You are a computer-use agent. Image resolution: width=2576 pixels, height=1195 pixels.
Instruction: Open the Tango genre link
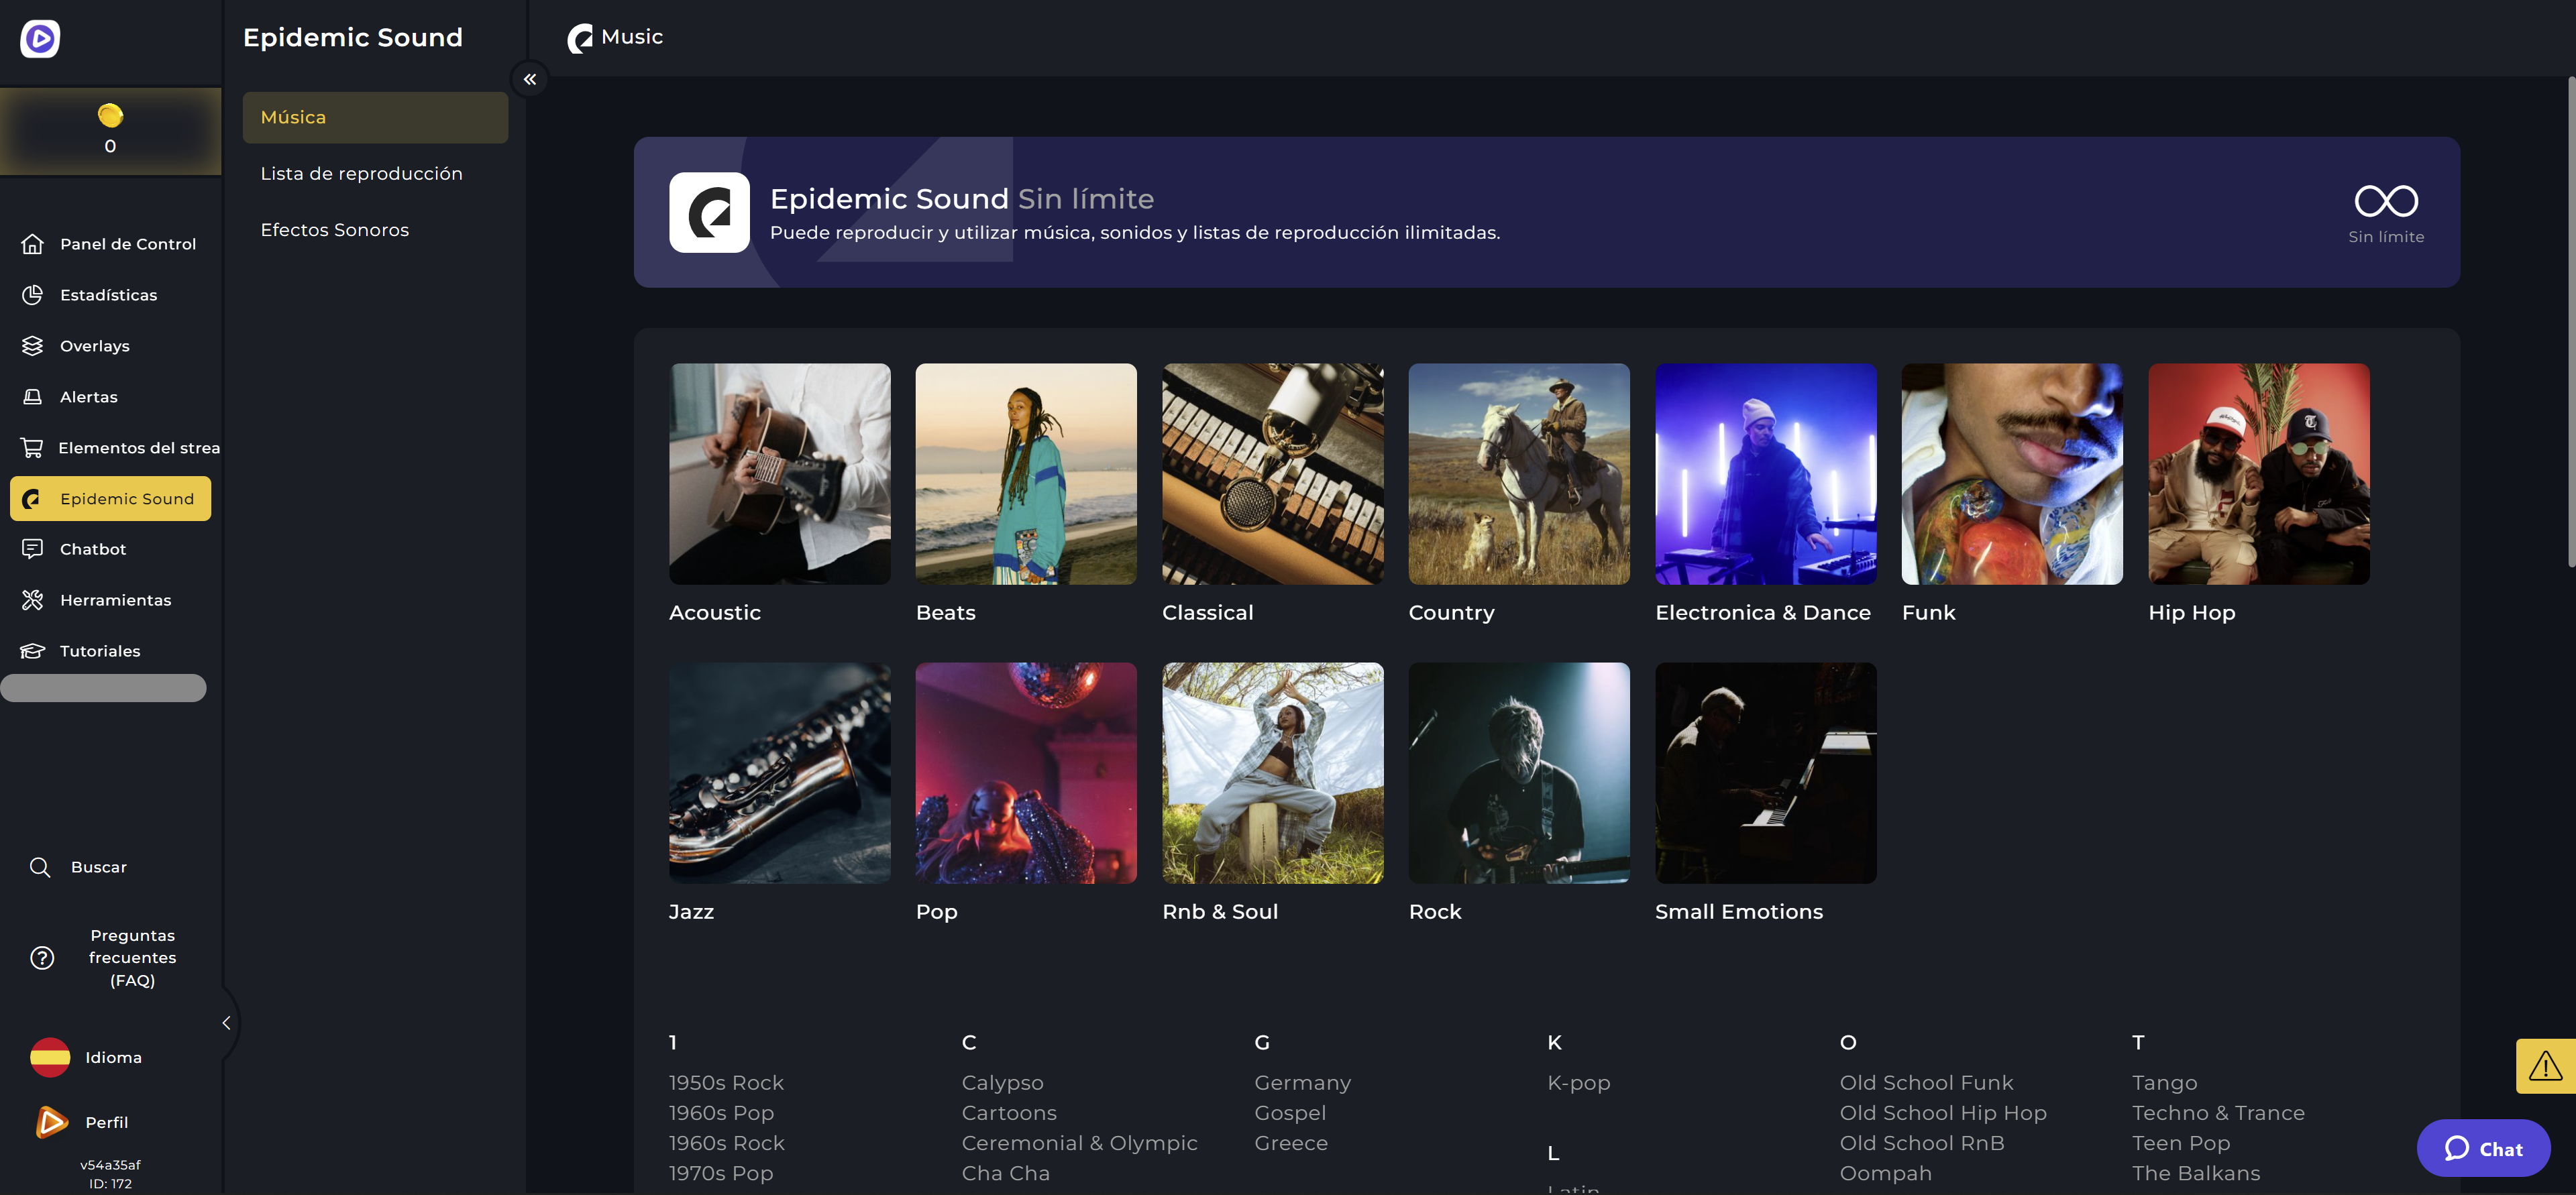[2164, 1083]
